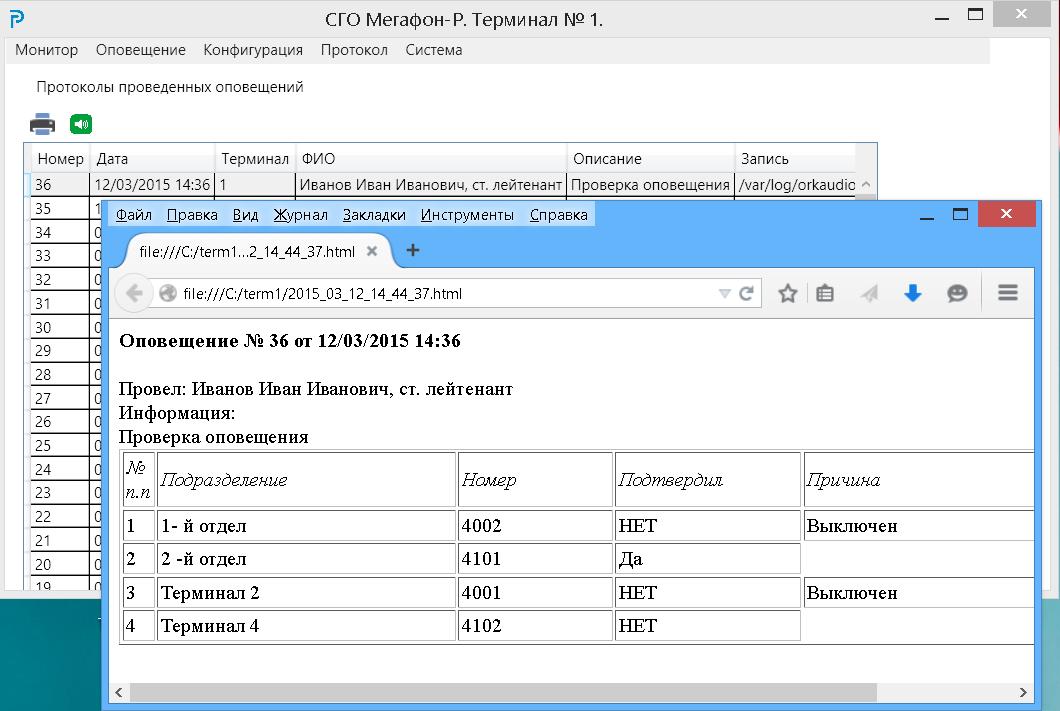
Task: Open browser Закладки menu
Action: [x=374, y=215]
